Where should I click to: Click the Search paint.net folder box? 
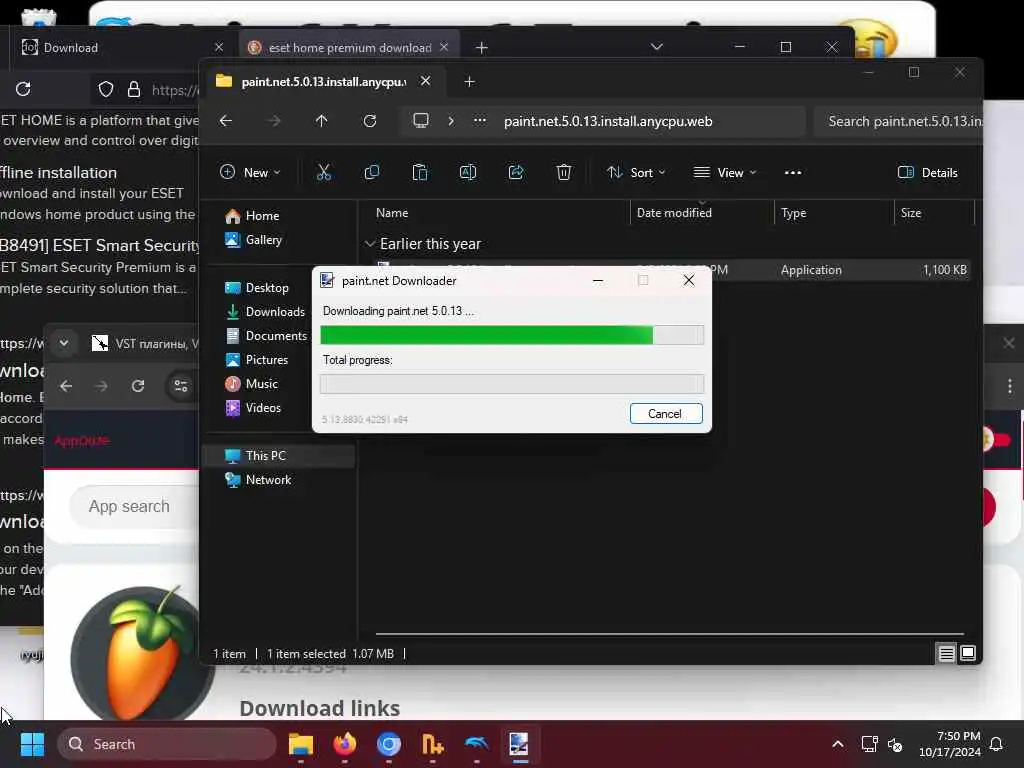click(899, 121)
